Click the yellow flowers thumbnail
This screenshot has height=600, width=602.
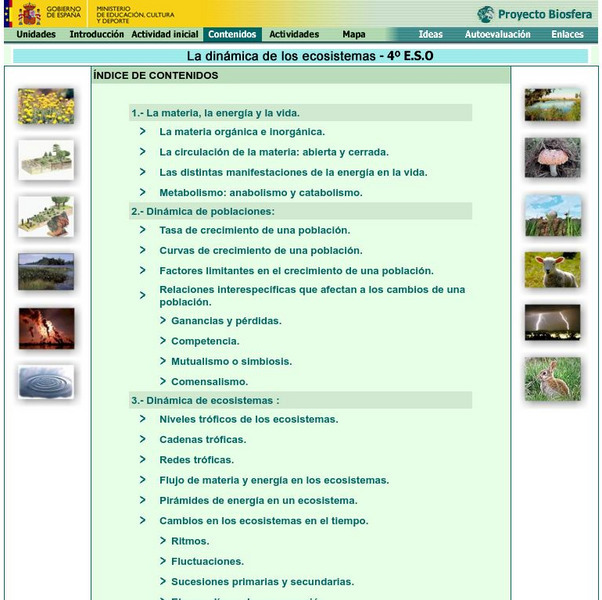click(x=46, y=106)
